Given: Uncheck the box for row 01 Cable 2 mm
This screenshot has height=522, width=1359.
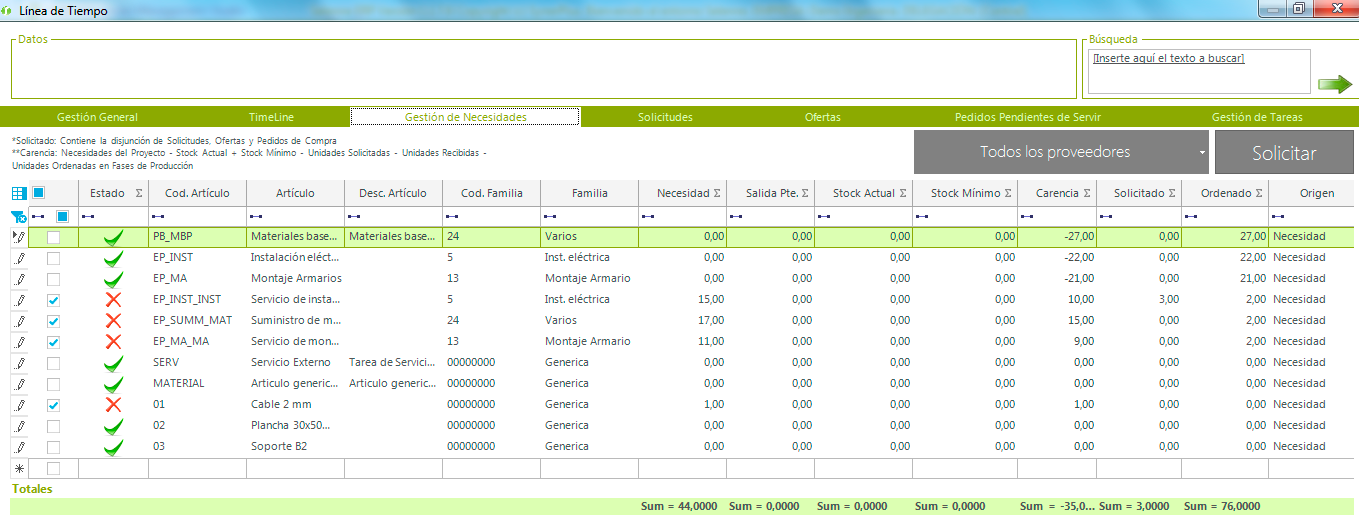Looking at the screenshot, I should (x=53, y=405).
